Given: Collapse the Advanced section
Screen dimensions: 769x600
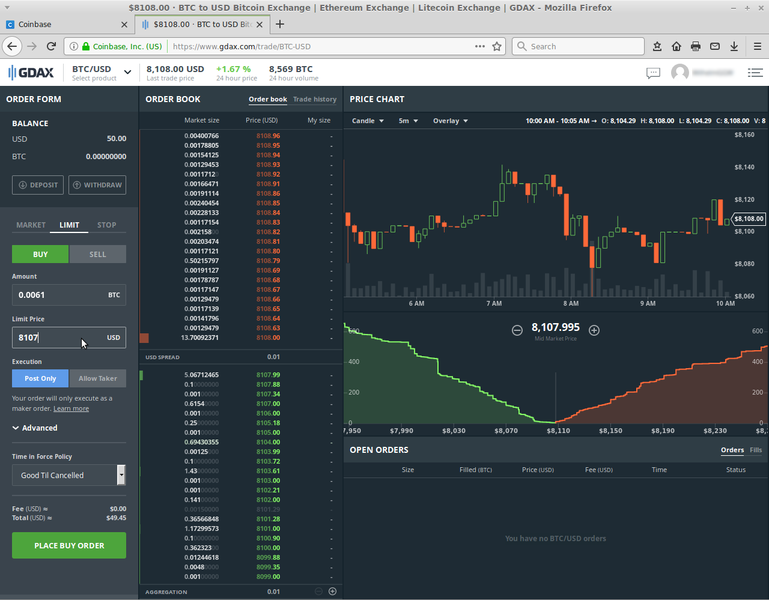Looking at the screenshot, I should point(35,428).
